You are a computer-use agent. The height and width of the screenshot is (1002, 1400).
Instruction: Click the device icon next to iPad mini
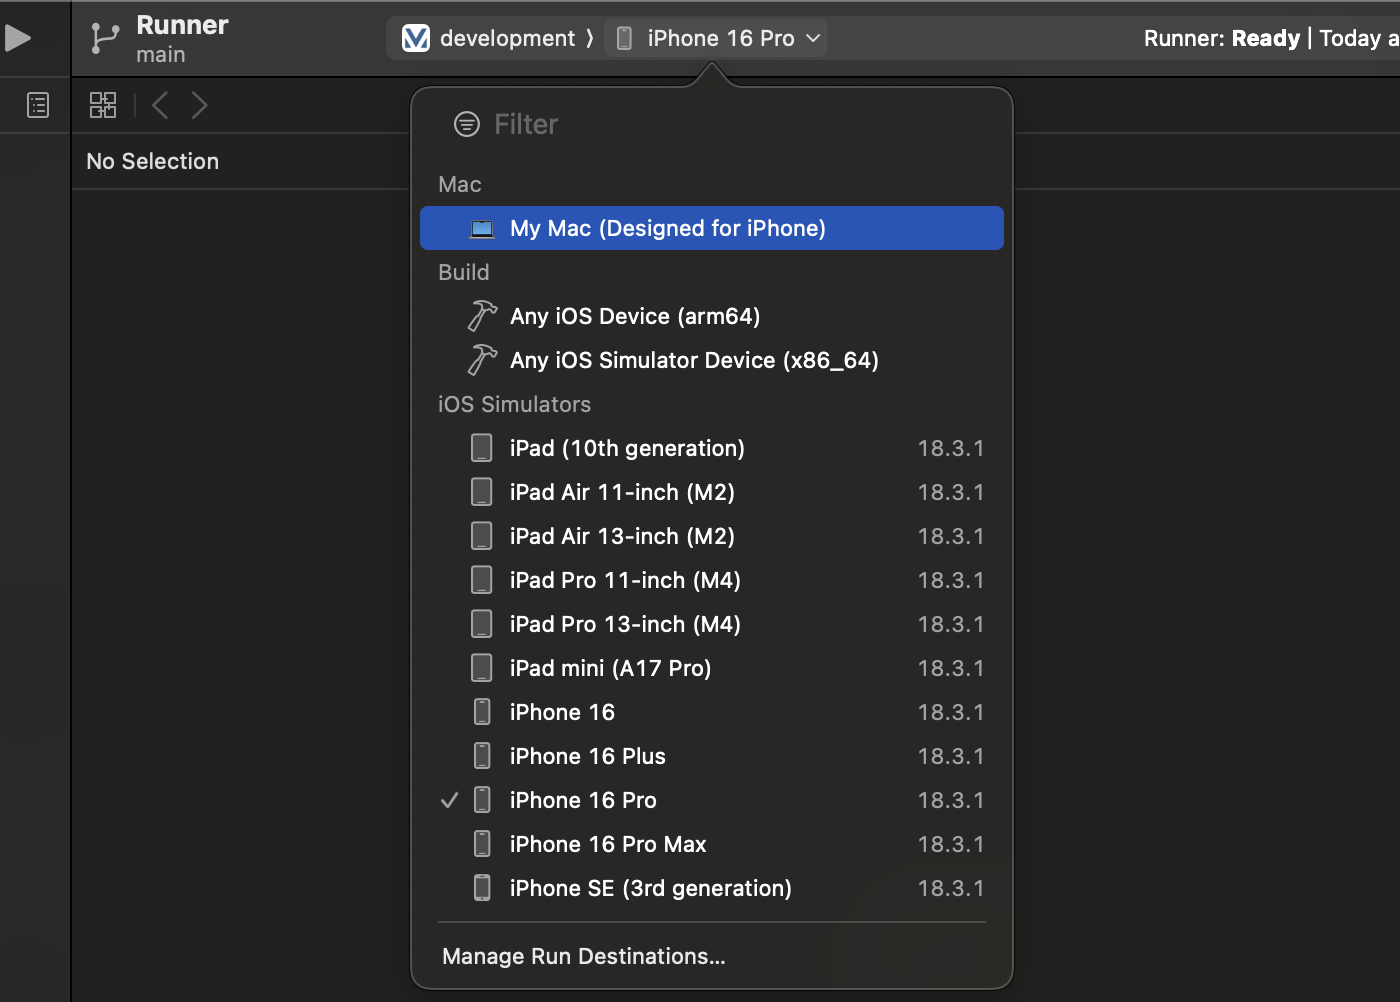click(x=482, y=668)
